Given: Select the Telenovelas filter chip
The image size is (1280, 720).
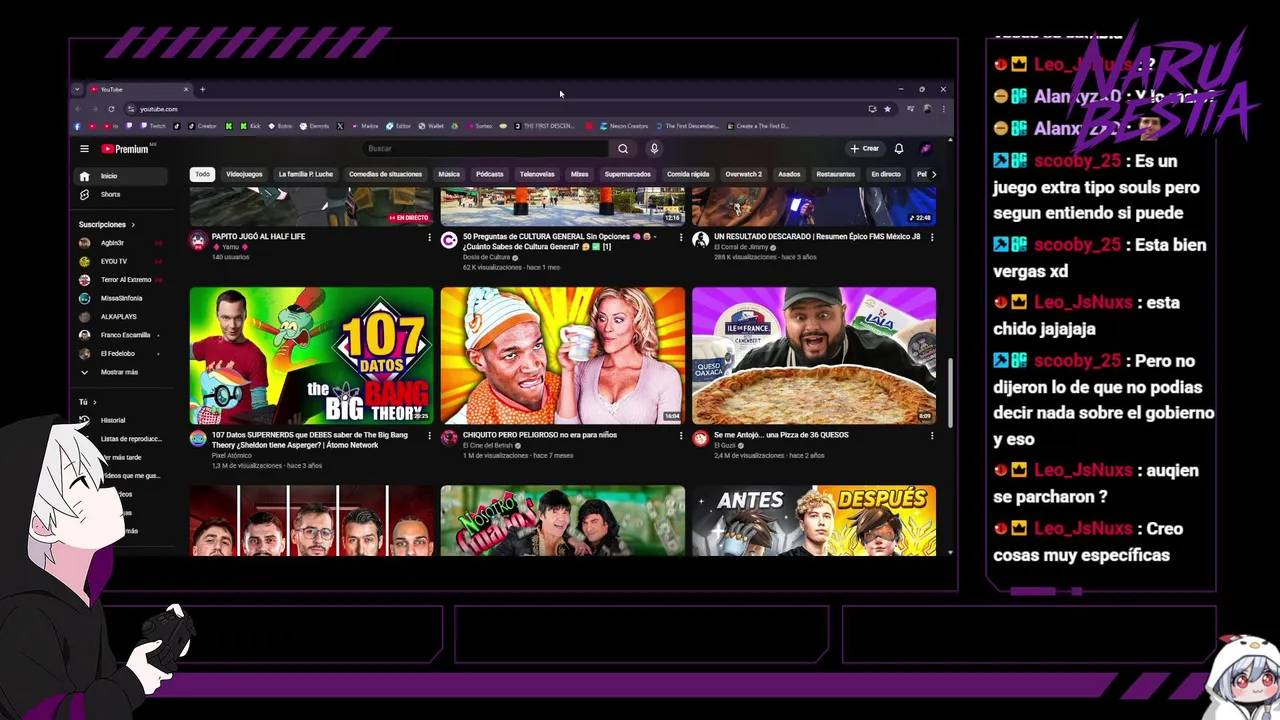Looking at the screenshot, I should point(537,174).
